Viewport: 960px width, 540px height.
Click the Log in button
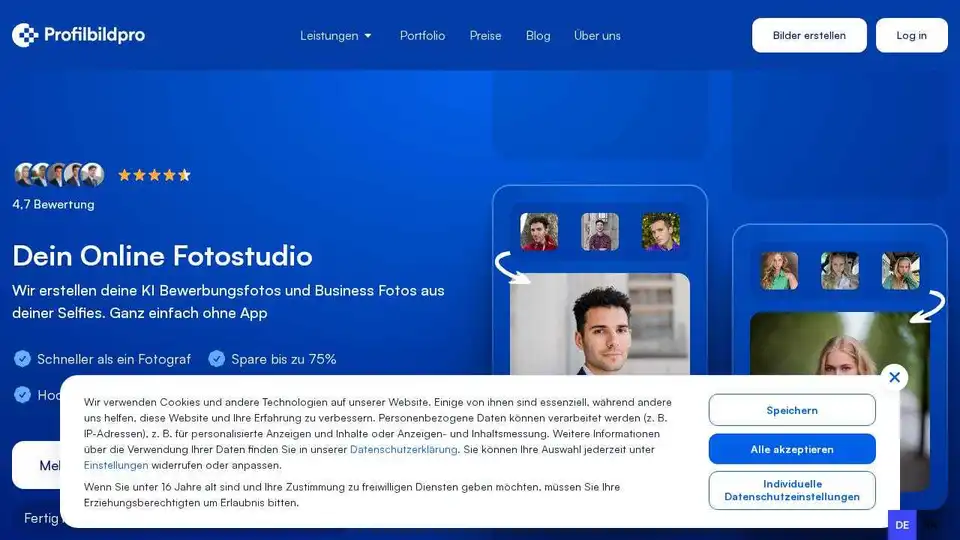912,36
